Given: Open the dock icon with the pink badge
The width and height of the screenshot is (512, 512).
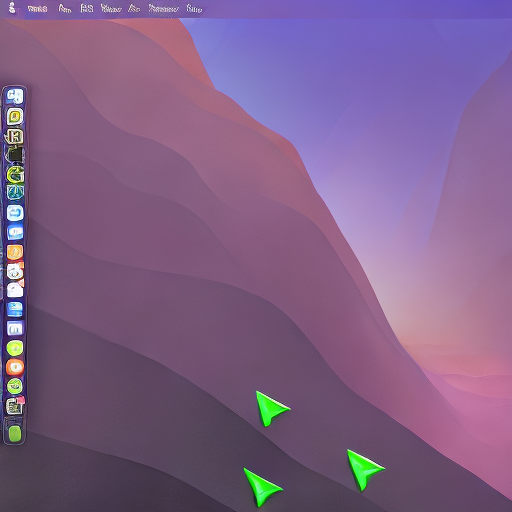Looking at the screenshot, I should click(15, 405).
